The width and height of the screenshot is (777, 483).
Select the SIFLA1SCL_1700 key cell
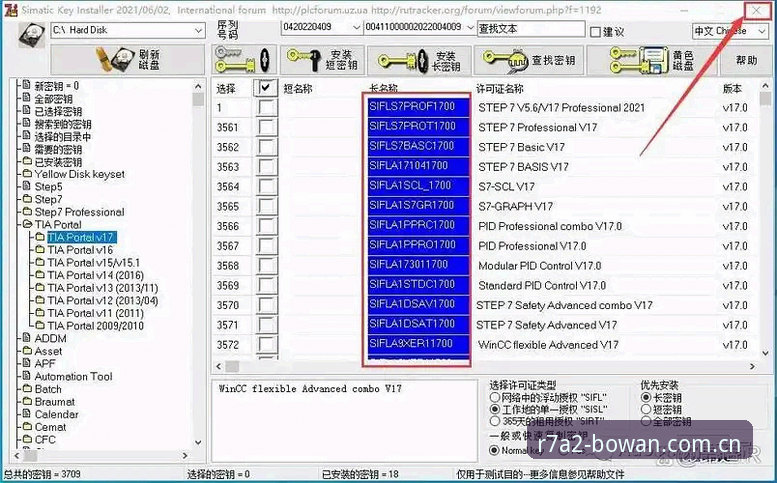[418, 186]
